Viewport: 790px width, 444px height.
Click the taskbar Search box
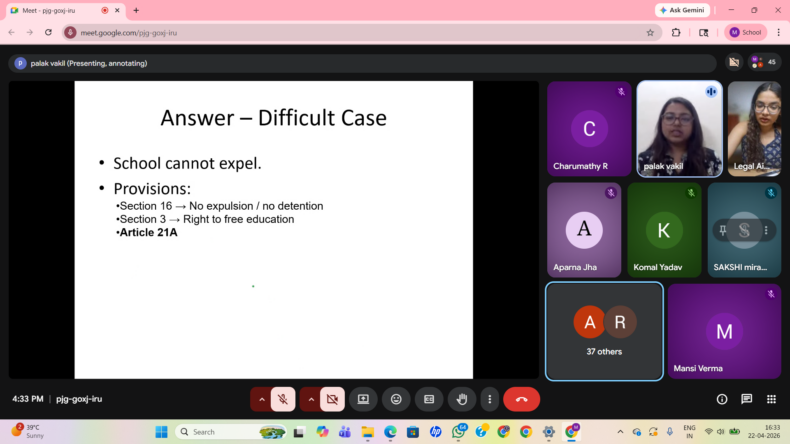click(231, 432)
